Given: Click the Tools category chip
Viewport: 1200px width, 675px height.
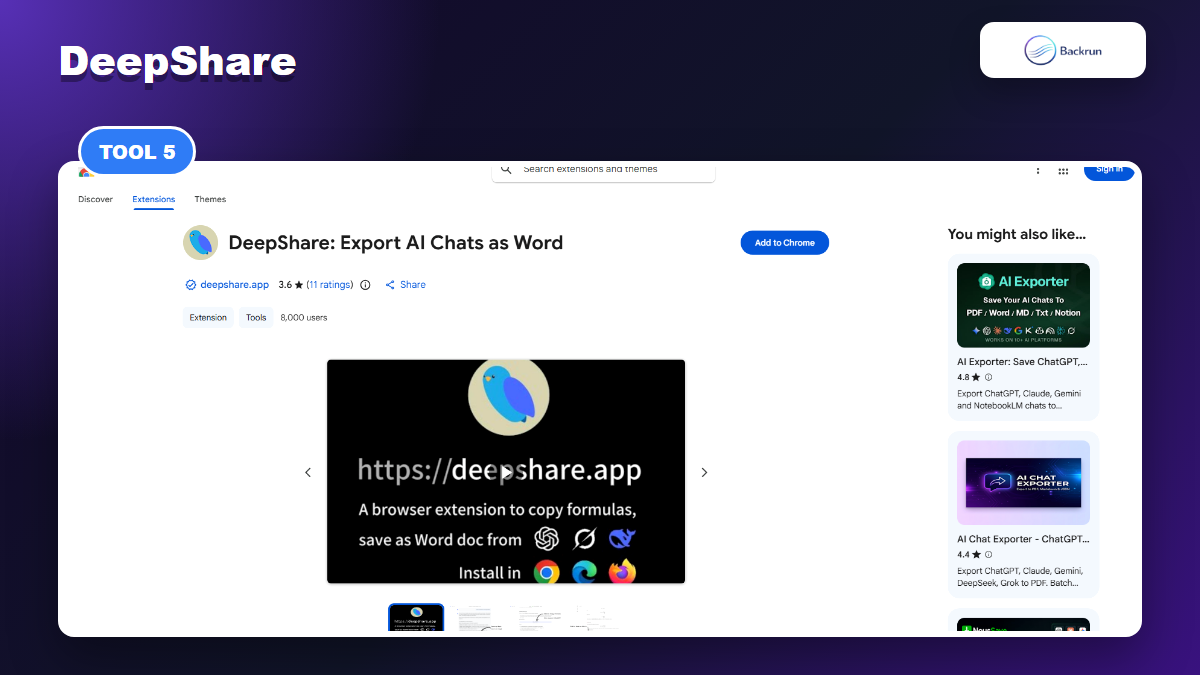Looking at the screenshot, I should [x=256, y=317].
